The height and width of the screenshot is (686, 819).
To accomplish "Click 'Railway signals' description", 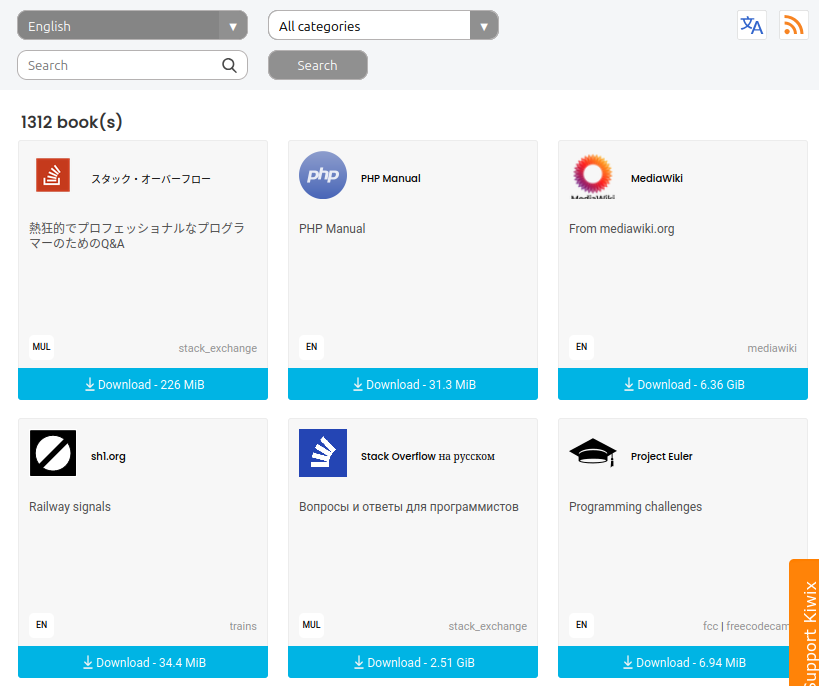I will point(70,507).
